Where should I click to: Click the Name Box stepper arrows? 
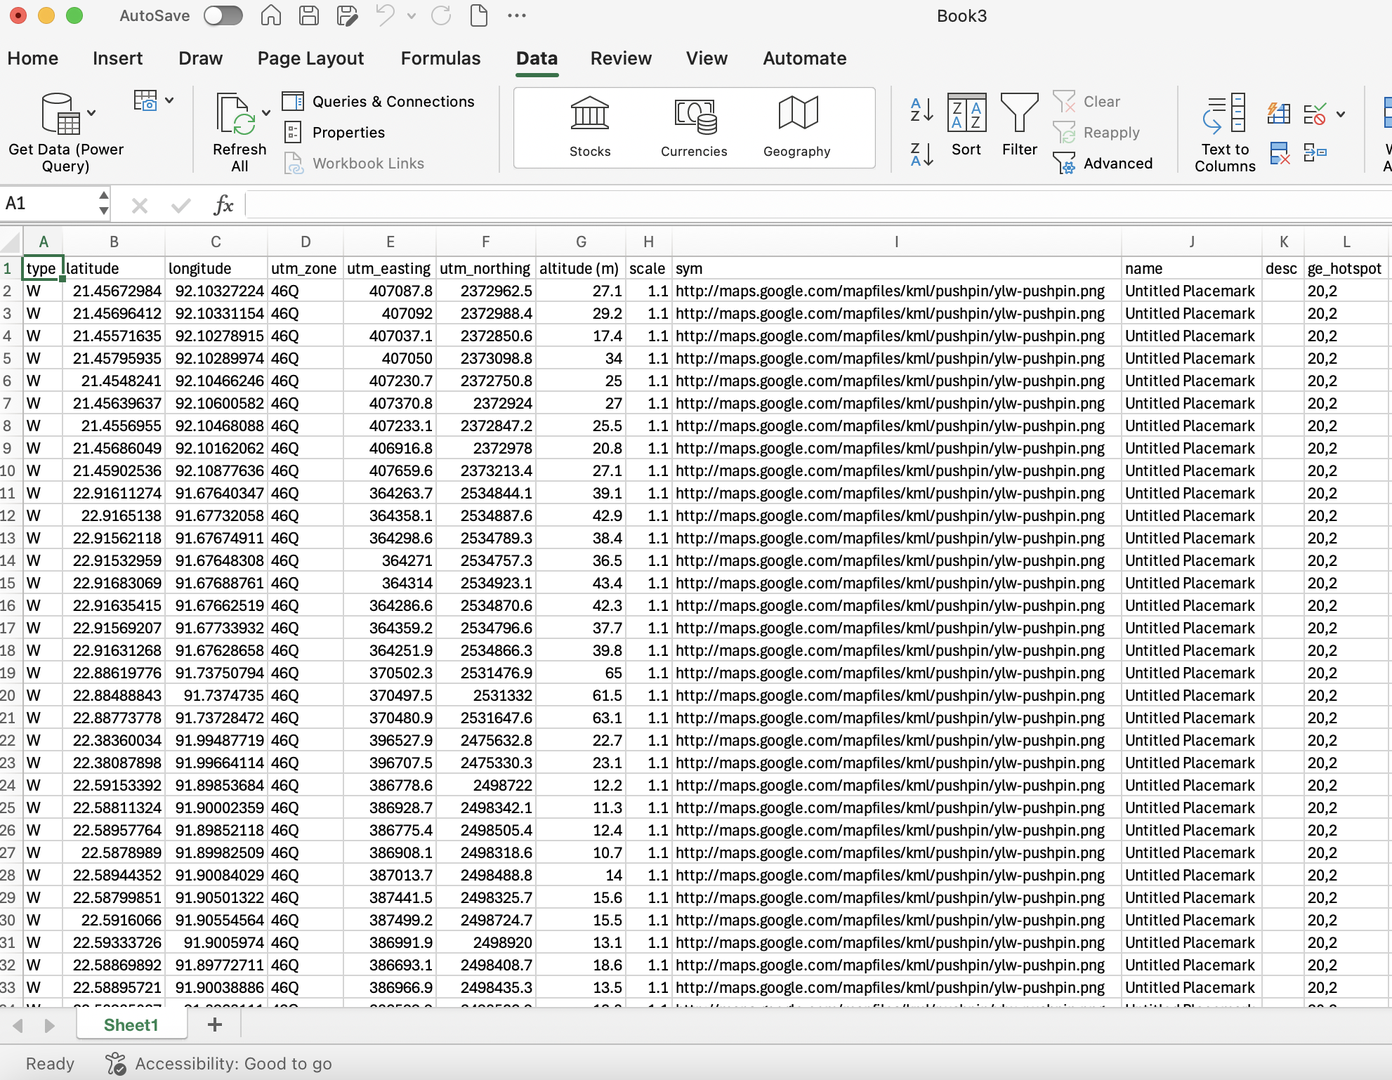pos(104,204)
